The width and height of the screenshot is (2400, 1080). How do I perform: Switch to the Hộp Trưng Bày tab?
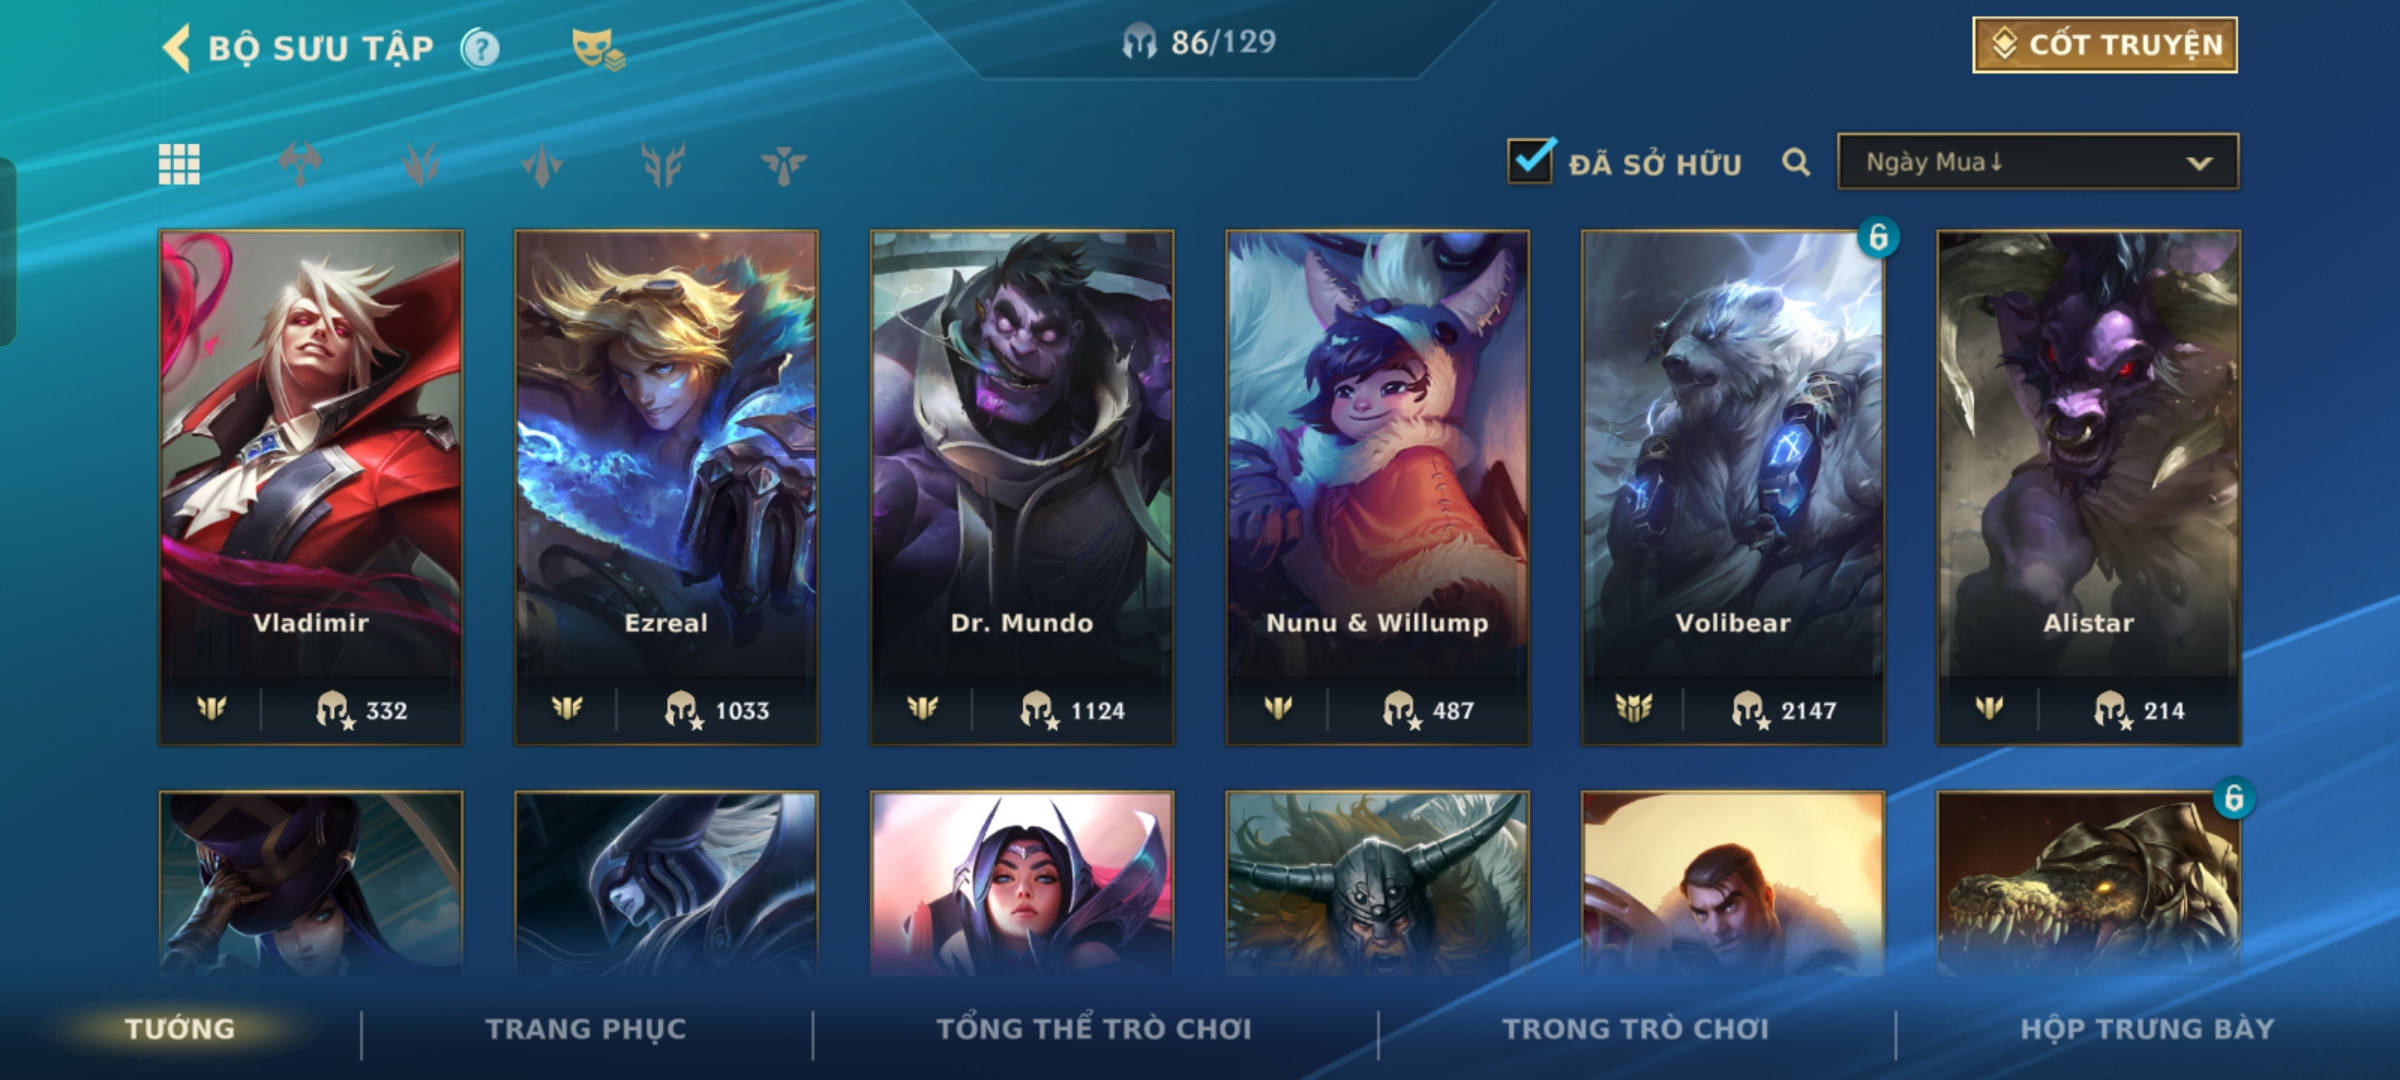pos(2147,1028)
